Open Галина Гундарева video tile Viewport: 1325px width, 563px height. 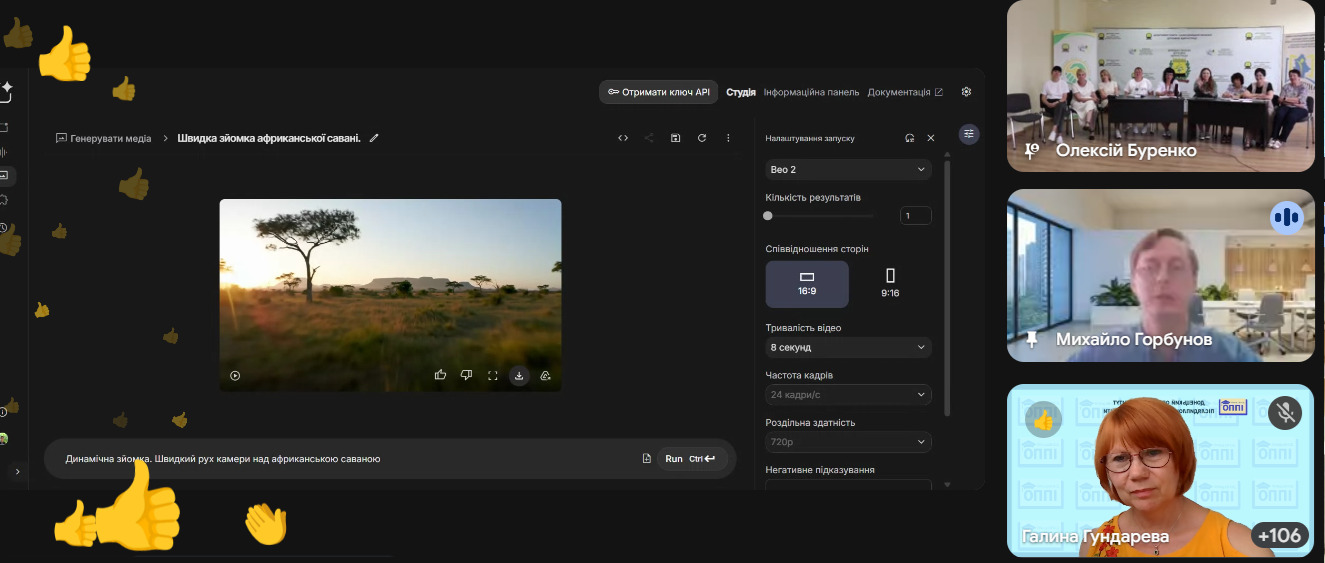pyautogui.click(x=1160, y=470)
